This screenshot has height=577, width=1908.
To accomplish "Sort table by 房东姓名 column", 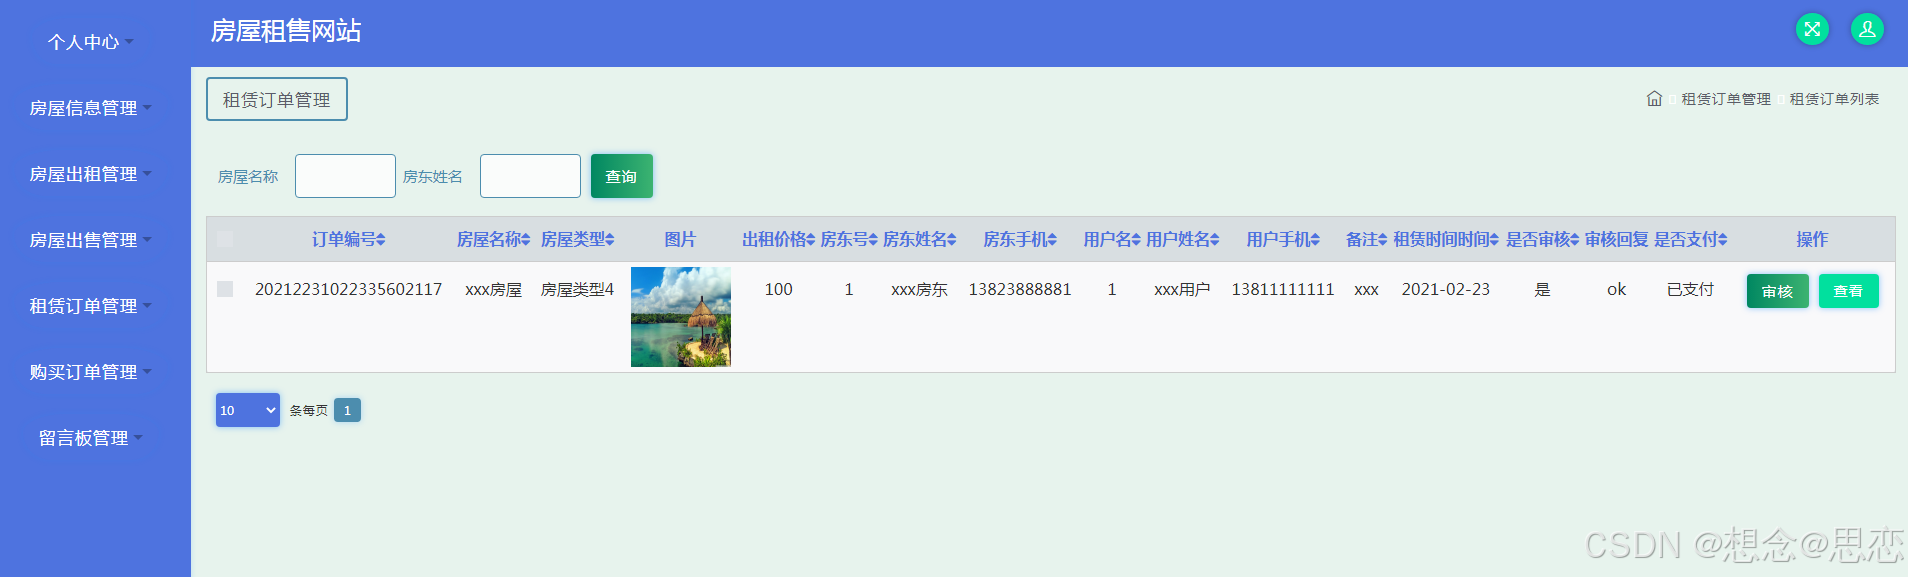I will pyautogui.click(x=919, y=239).
